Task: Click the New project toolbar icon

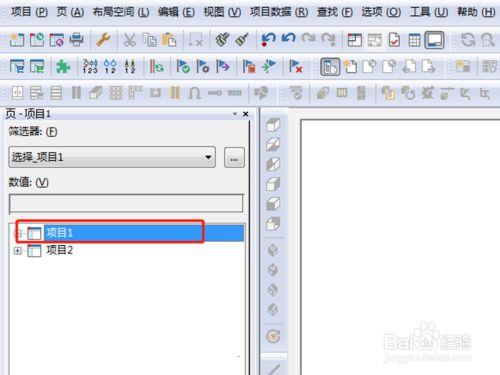Action: (x=17, y=40)
